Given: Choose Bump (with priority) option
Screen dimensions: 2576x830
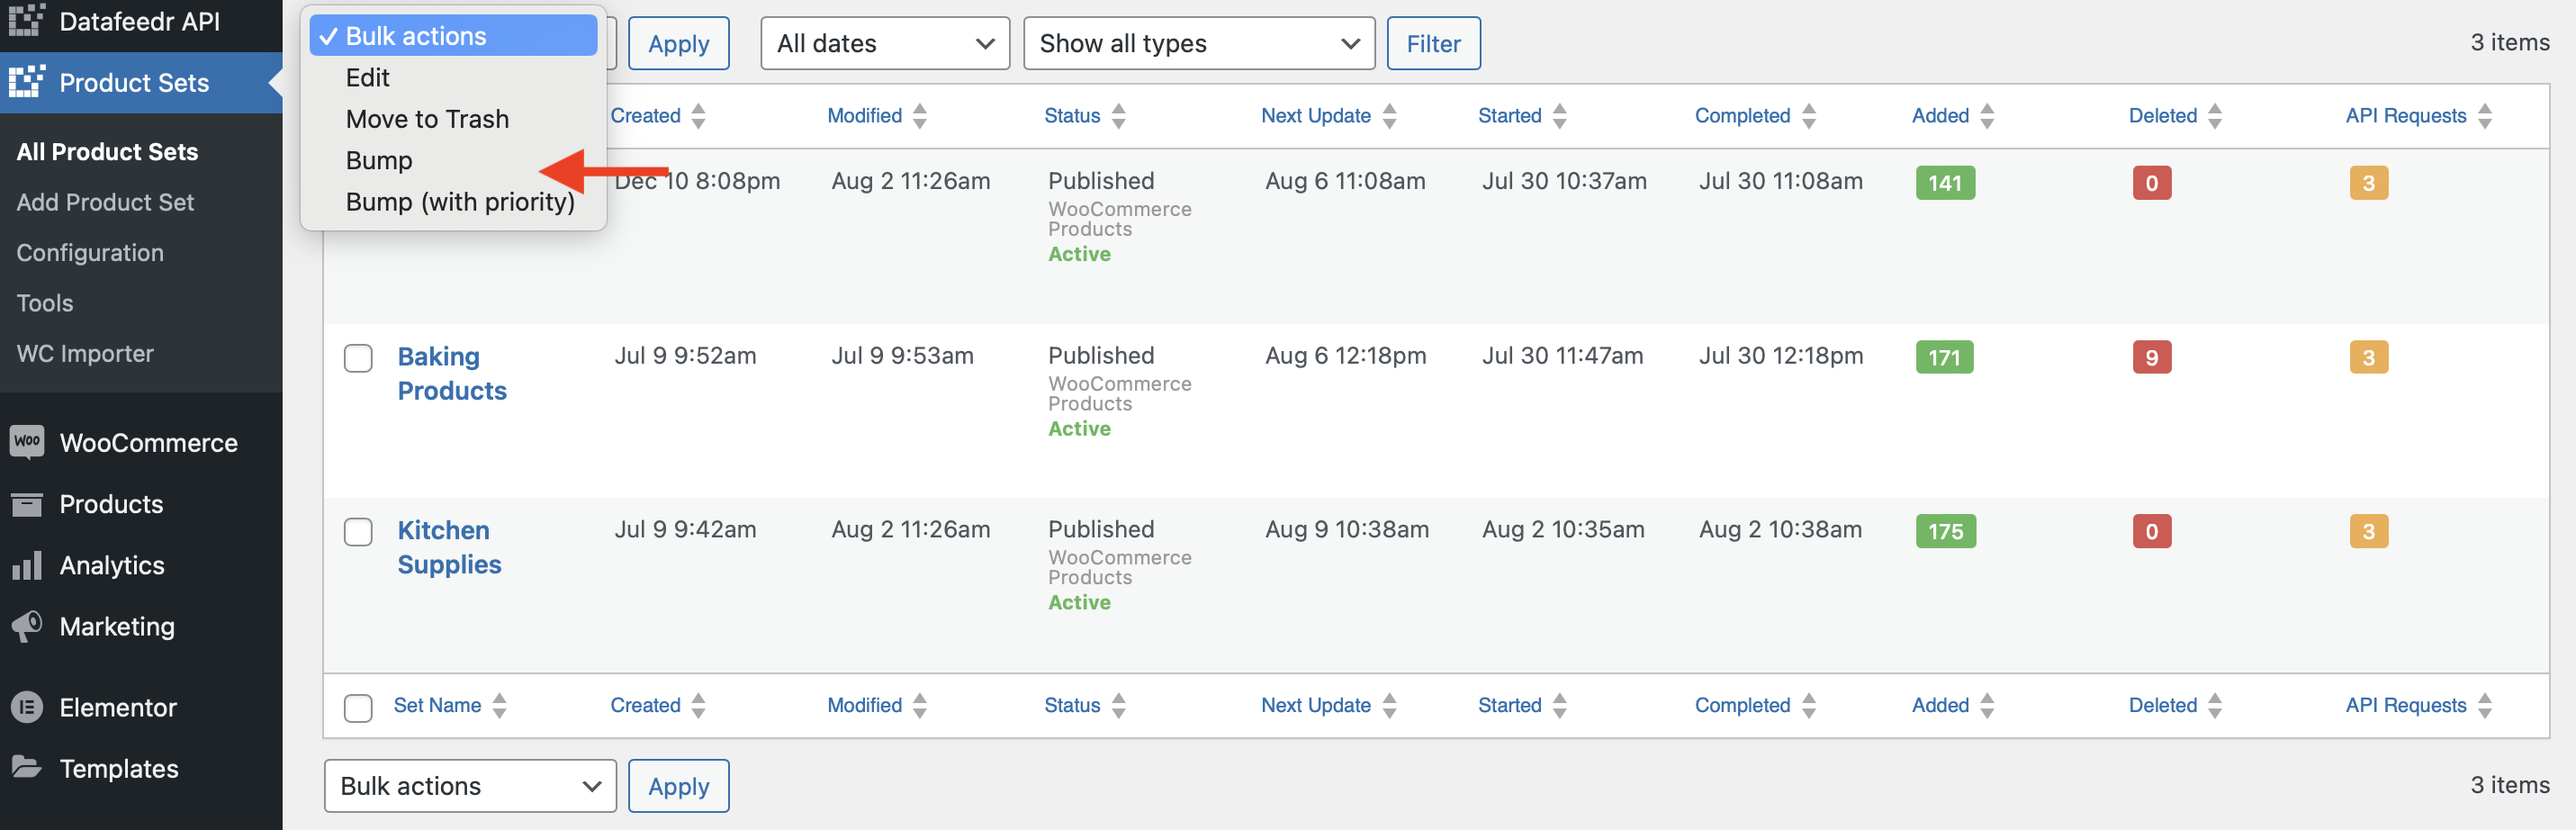Looking at the screenshot, I should 453,202.
